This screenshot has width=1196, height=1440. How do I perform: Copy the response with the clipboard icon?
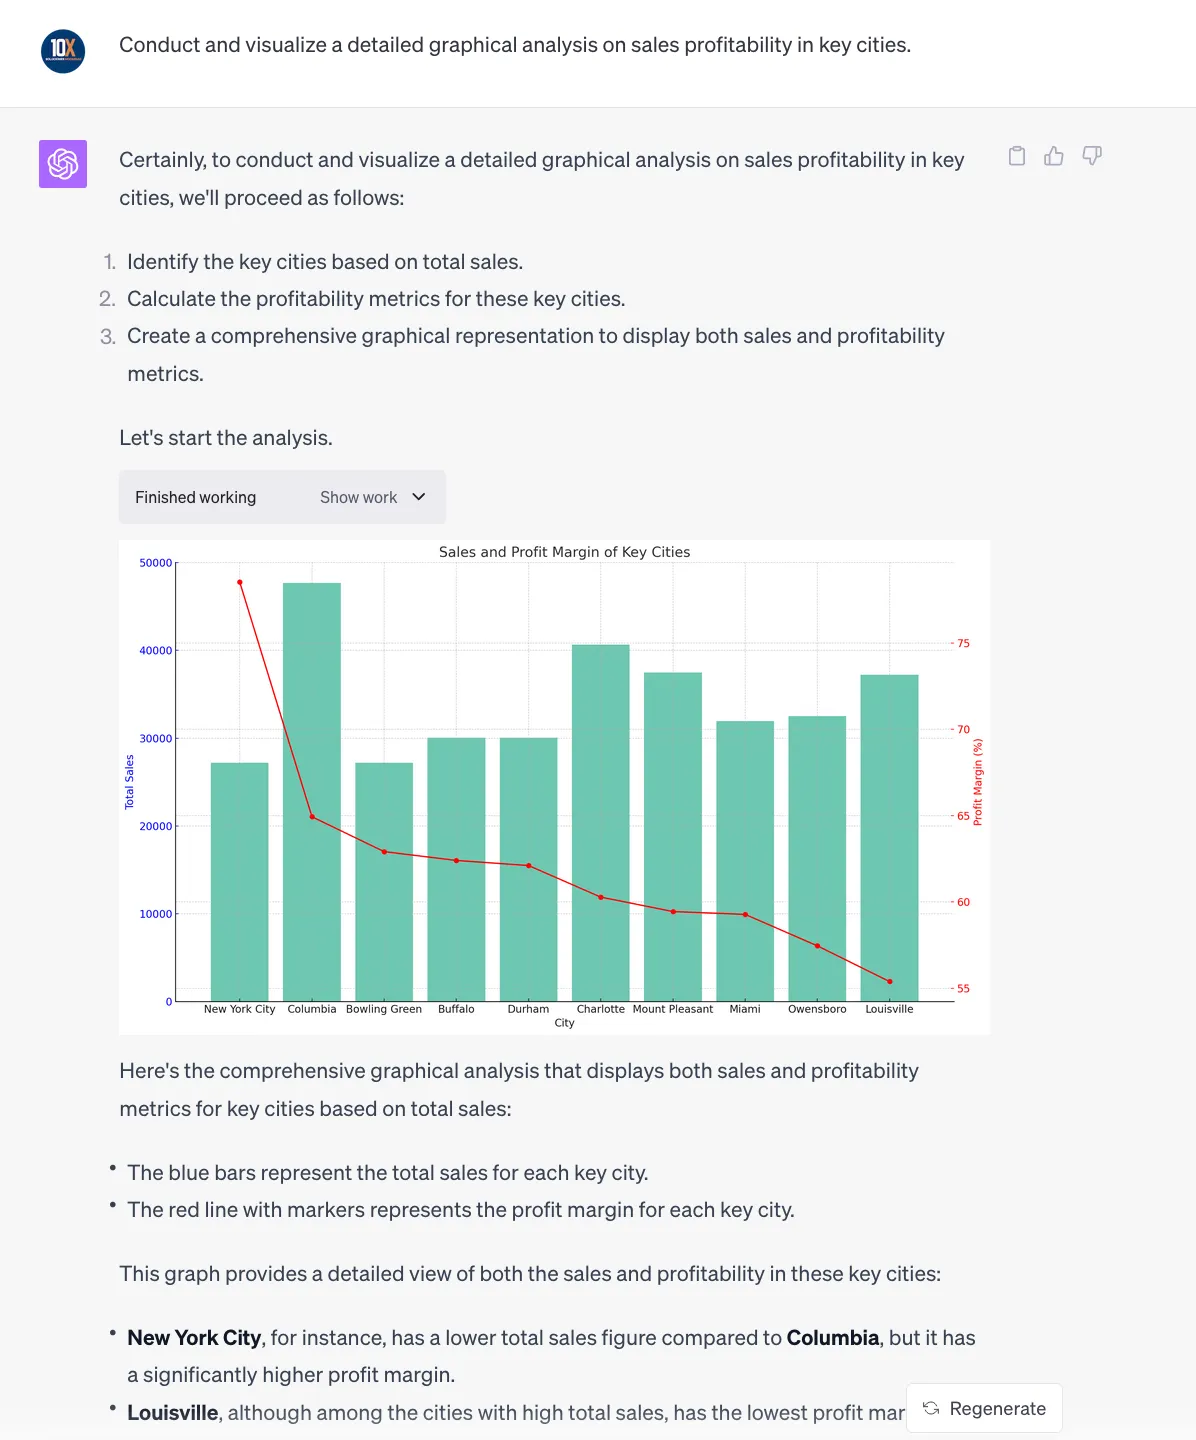point(1017,156)
